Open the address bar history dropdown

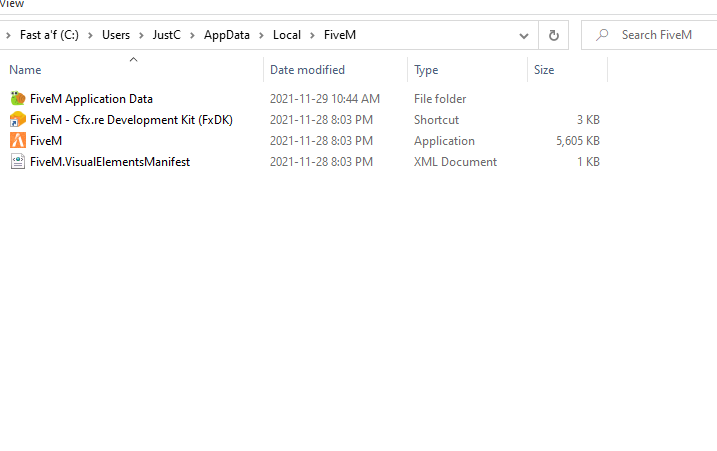click(524, 35)
